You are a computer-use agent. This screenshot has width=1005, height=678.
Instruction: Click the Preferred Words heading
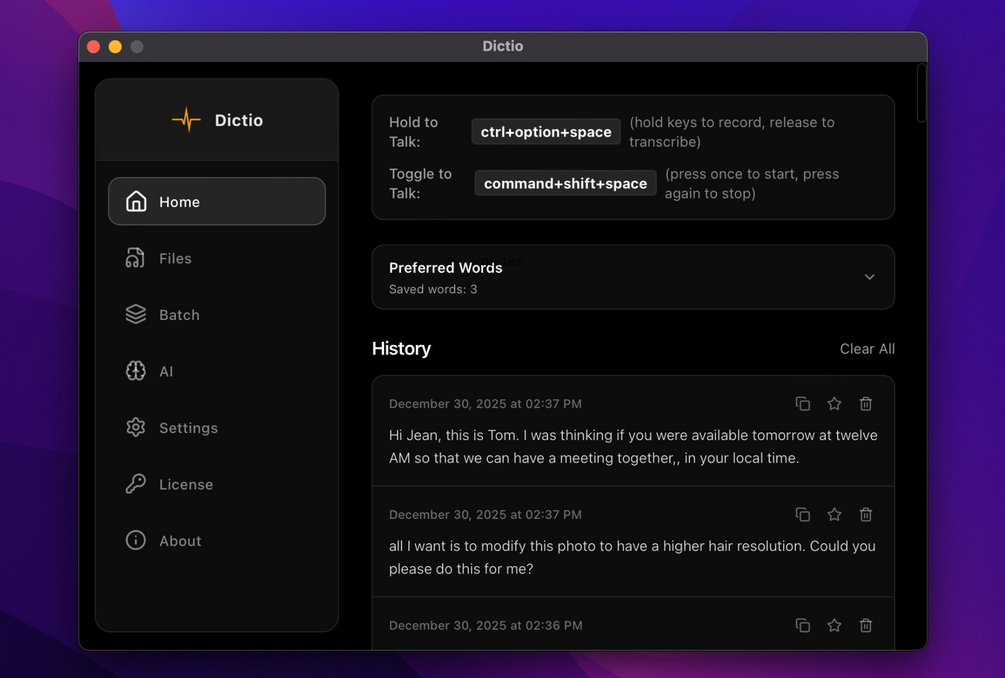pyautogui.click(x=445, y=268)
